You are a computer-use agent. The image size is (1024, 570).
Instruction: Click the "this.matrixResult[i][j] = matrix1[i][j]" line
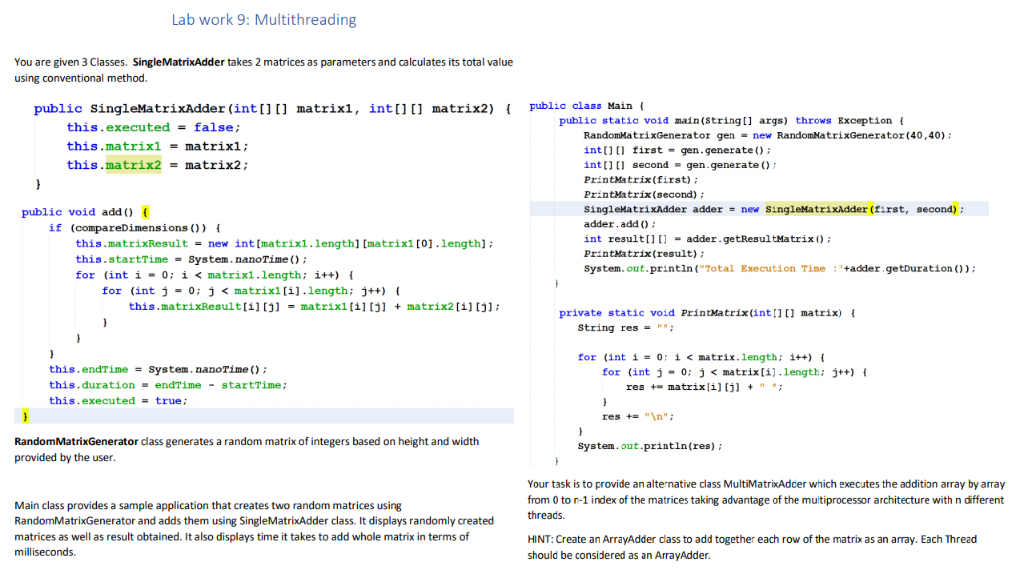[x=314, y=306]
